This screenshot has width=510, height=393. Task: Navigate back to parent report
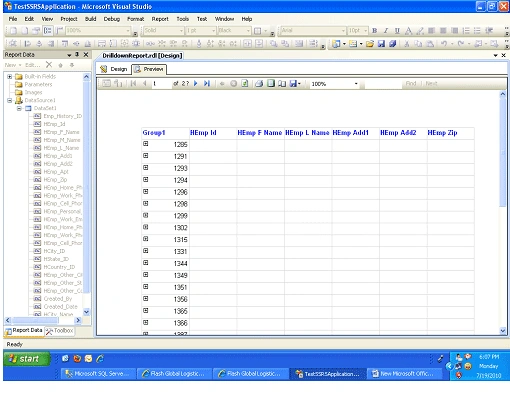222,83
